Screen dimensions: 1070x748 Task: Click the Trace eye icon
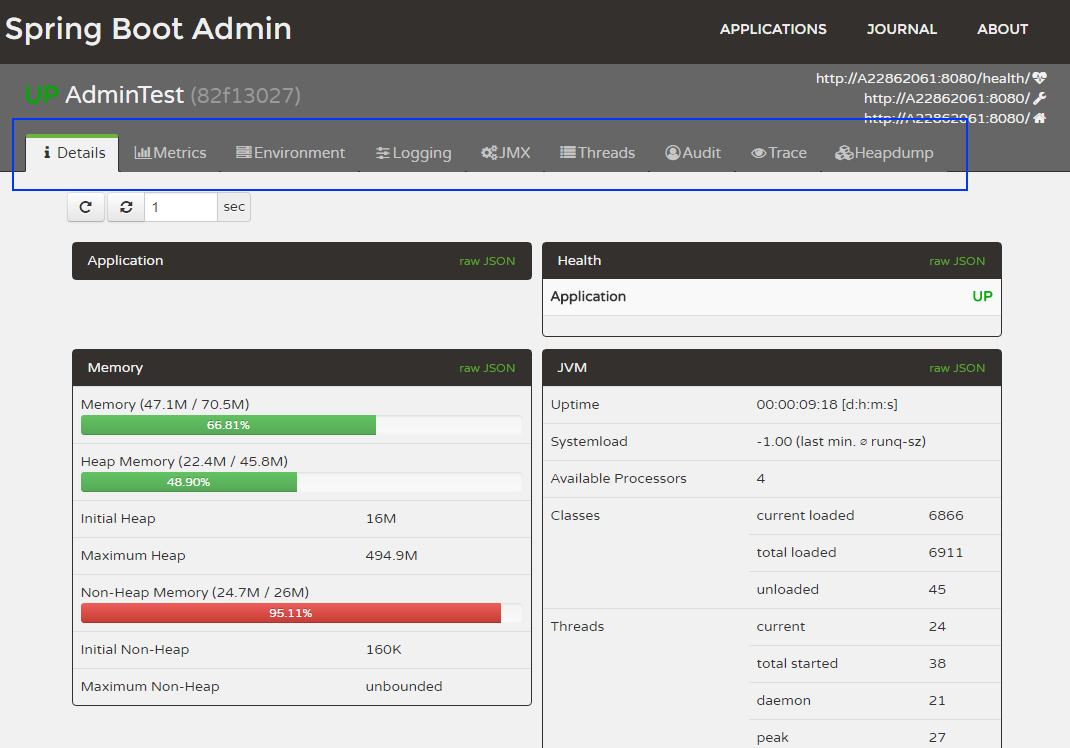click(758, 153)
